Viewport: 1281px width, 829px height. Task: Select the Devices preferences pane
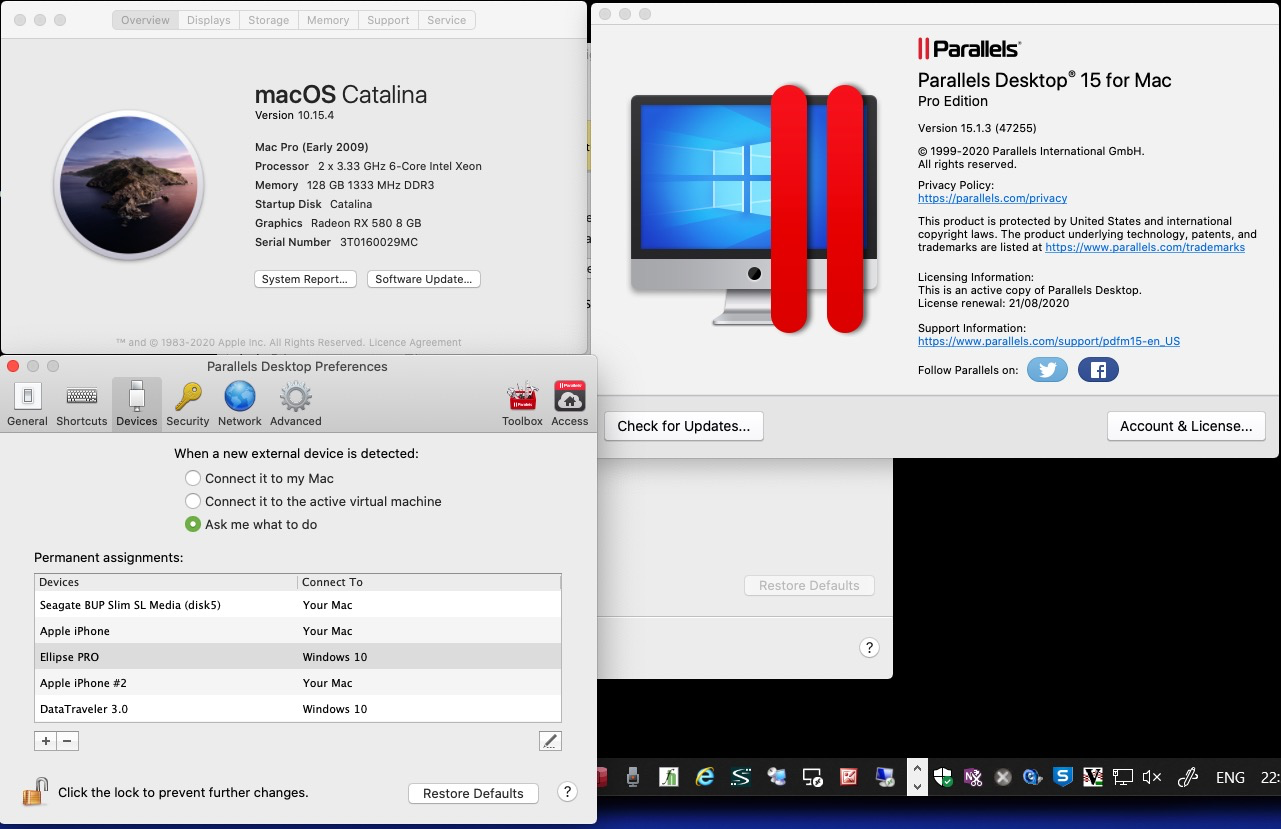(x=137, y=404)
